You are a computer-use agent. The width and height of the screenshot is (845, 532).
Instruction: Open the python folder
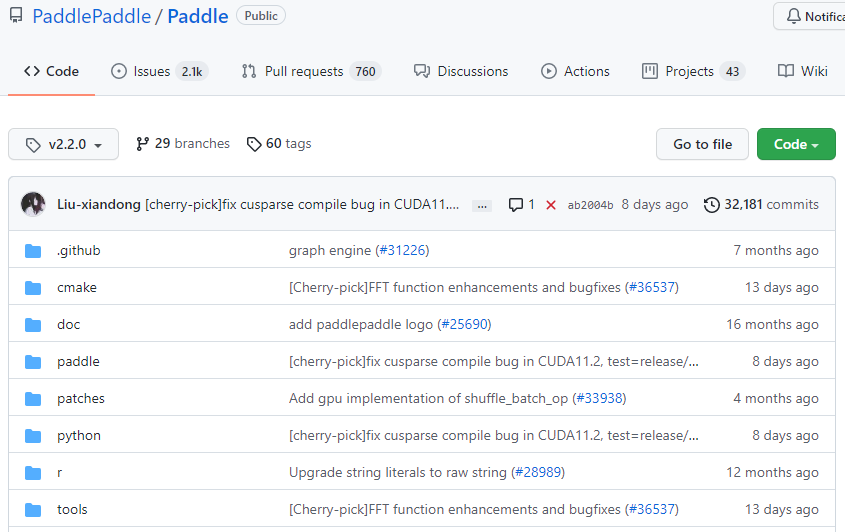[x=79, y=436]
